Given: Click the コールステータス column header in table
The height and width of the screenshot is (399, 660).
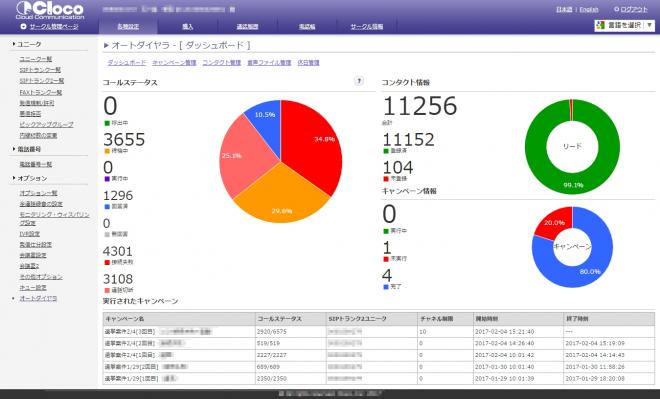Looking at the screenshot, I should (291, 319).
